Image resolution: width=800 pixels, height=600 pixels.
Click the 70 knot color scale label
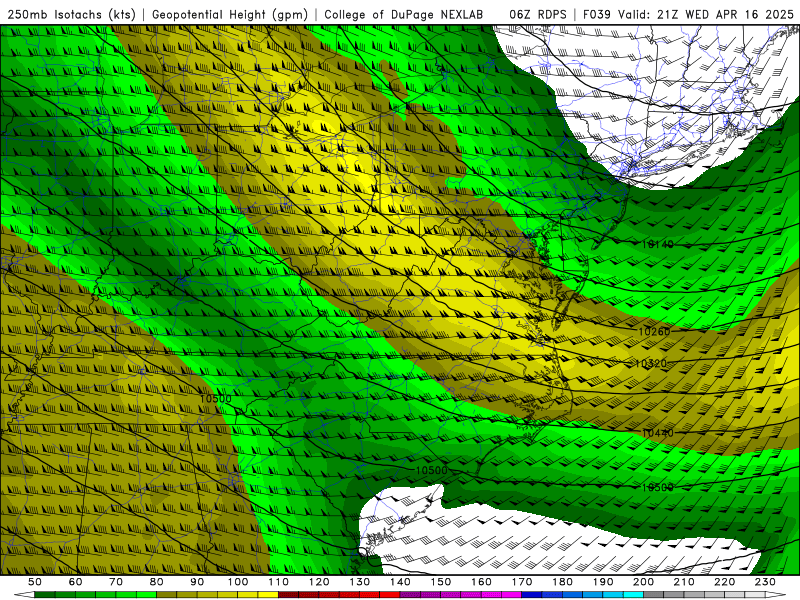(116, 582)
